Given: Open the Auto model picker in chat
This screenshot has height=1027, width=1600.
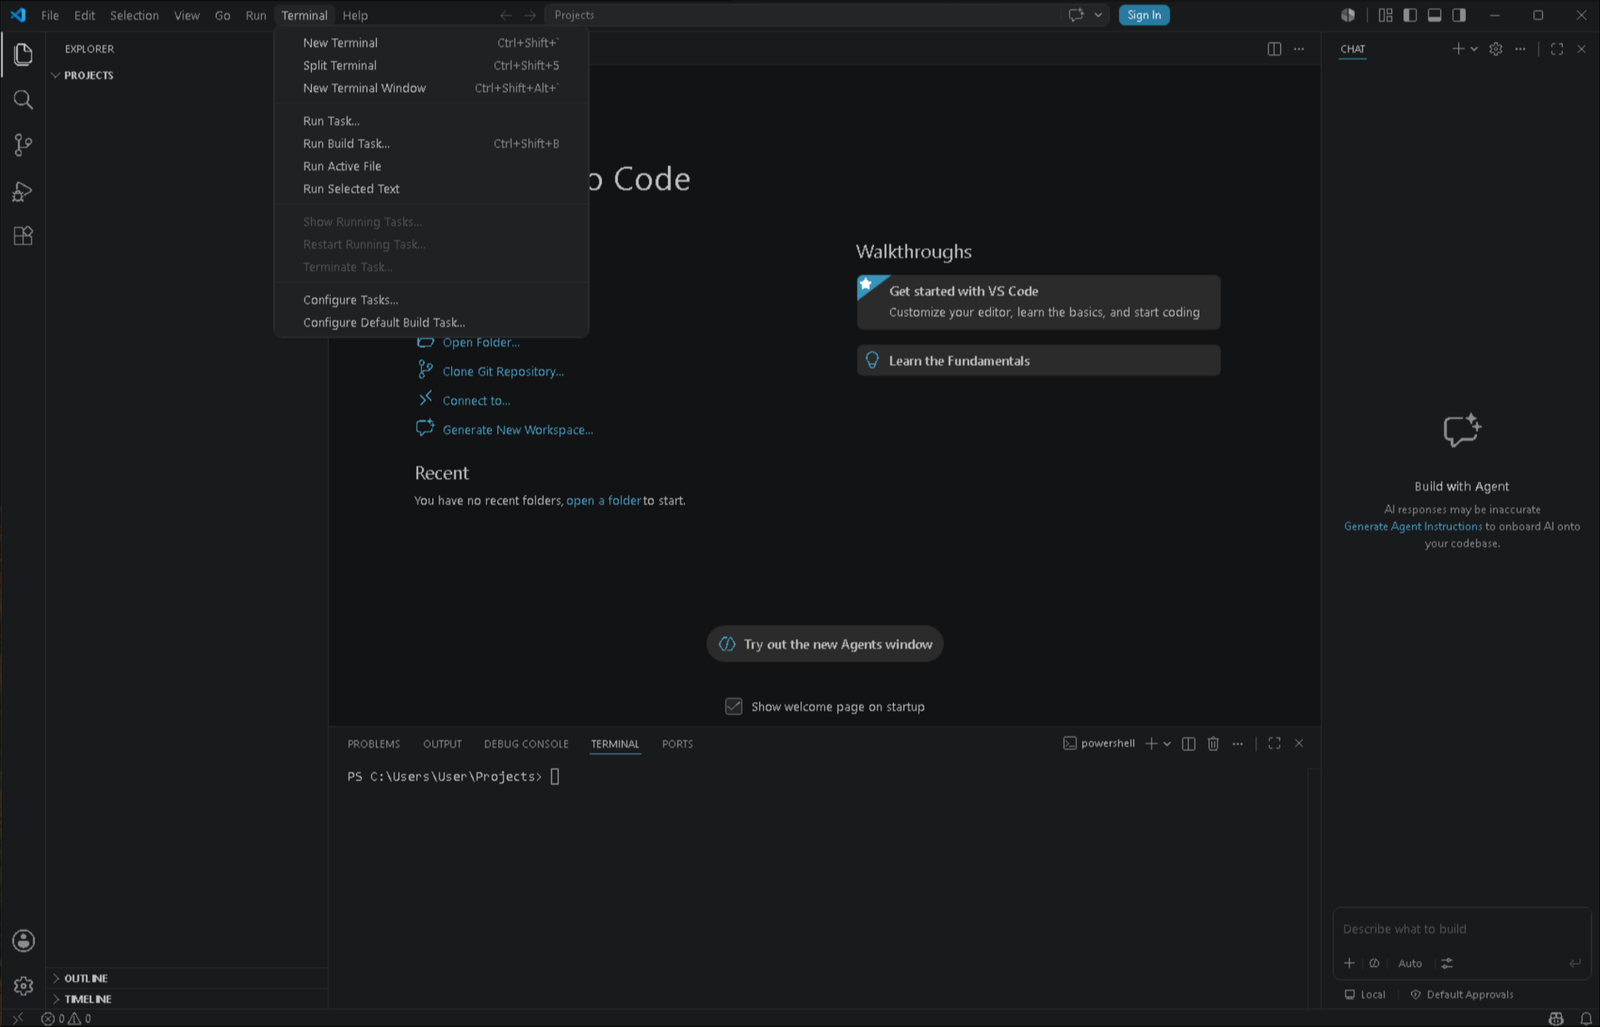Looking at the screenshot, I should click(x=1410, y=963).
